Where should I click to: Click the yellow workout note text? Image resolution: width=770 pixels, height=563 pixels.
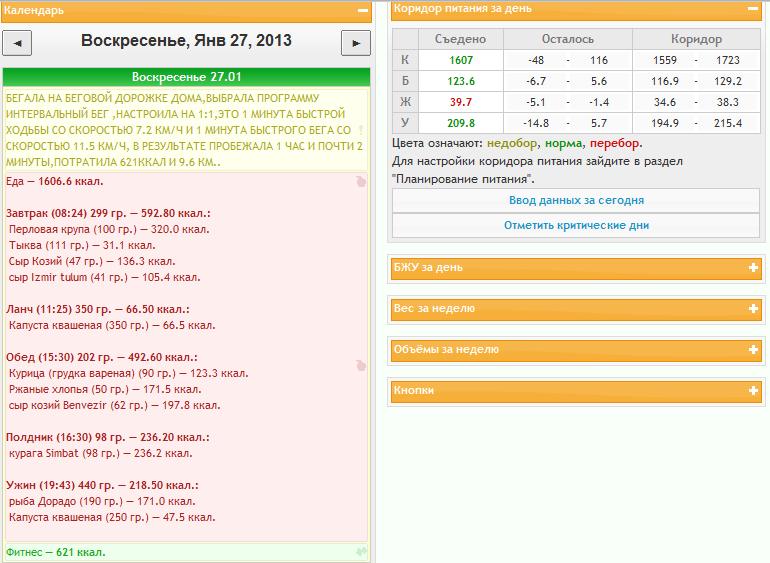coord(184,130)
